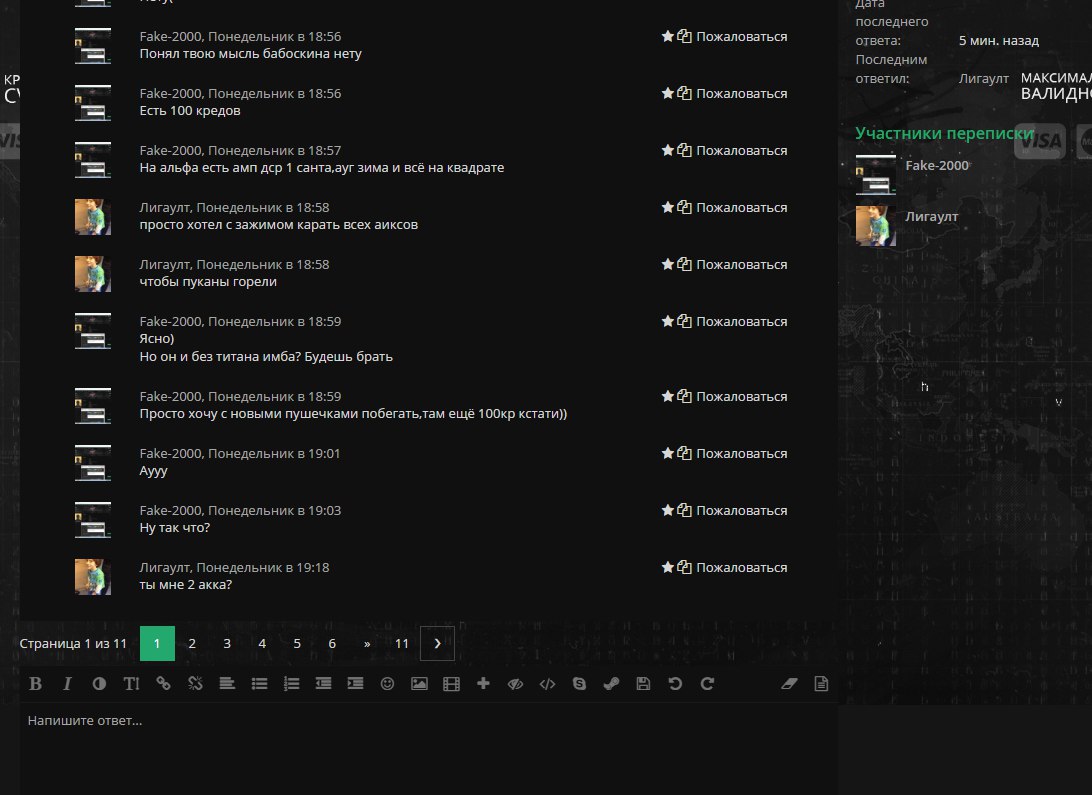Click the code tag icon

pos(547,684)
